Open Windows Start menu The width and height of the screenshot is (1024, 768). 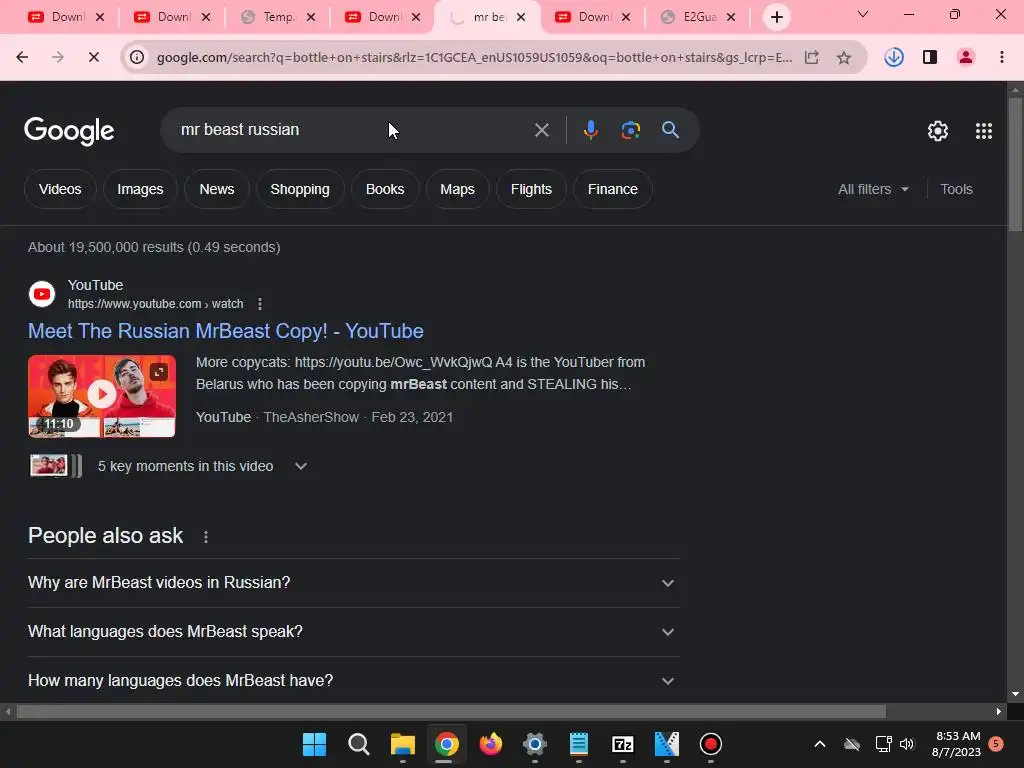point(314,744)
